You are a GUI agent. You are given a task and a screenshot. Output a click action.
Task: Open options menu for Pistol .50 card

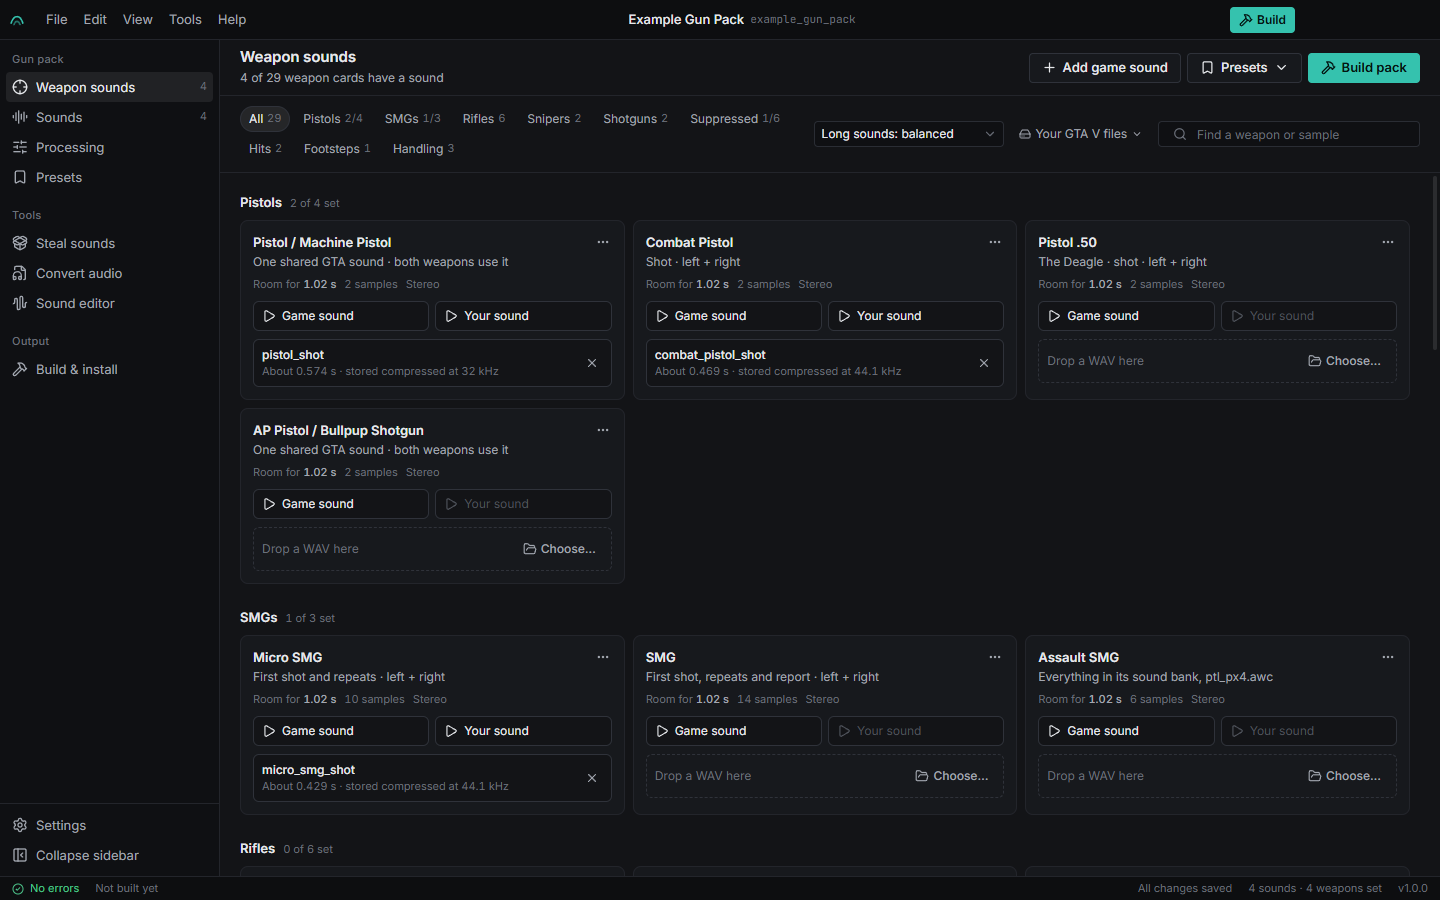pyautogui.click(x=1388, y=242)
